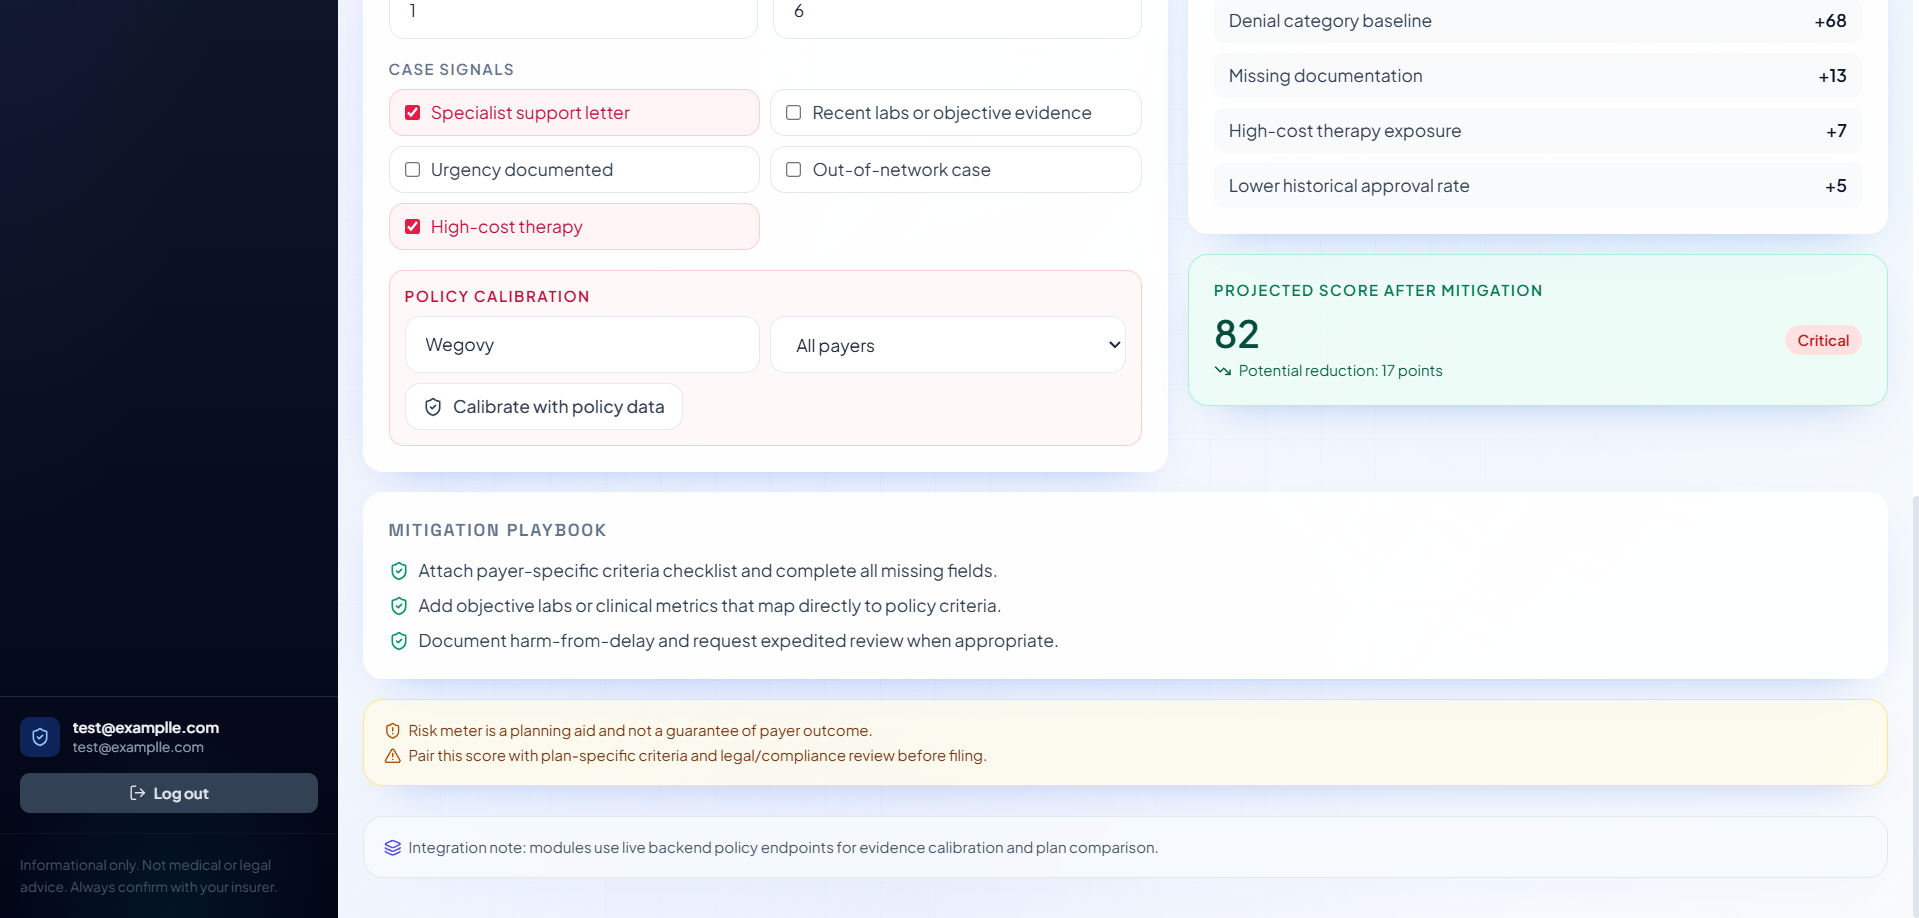Click the triangle alert icon beside 'Pair this score'

tap(393, 756)
